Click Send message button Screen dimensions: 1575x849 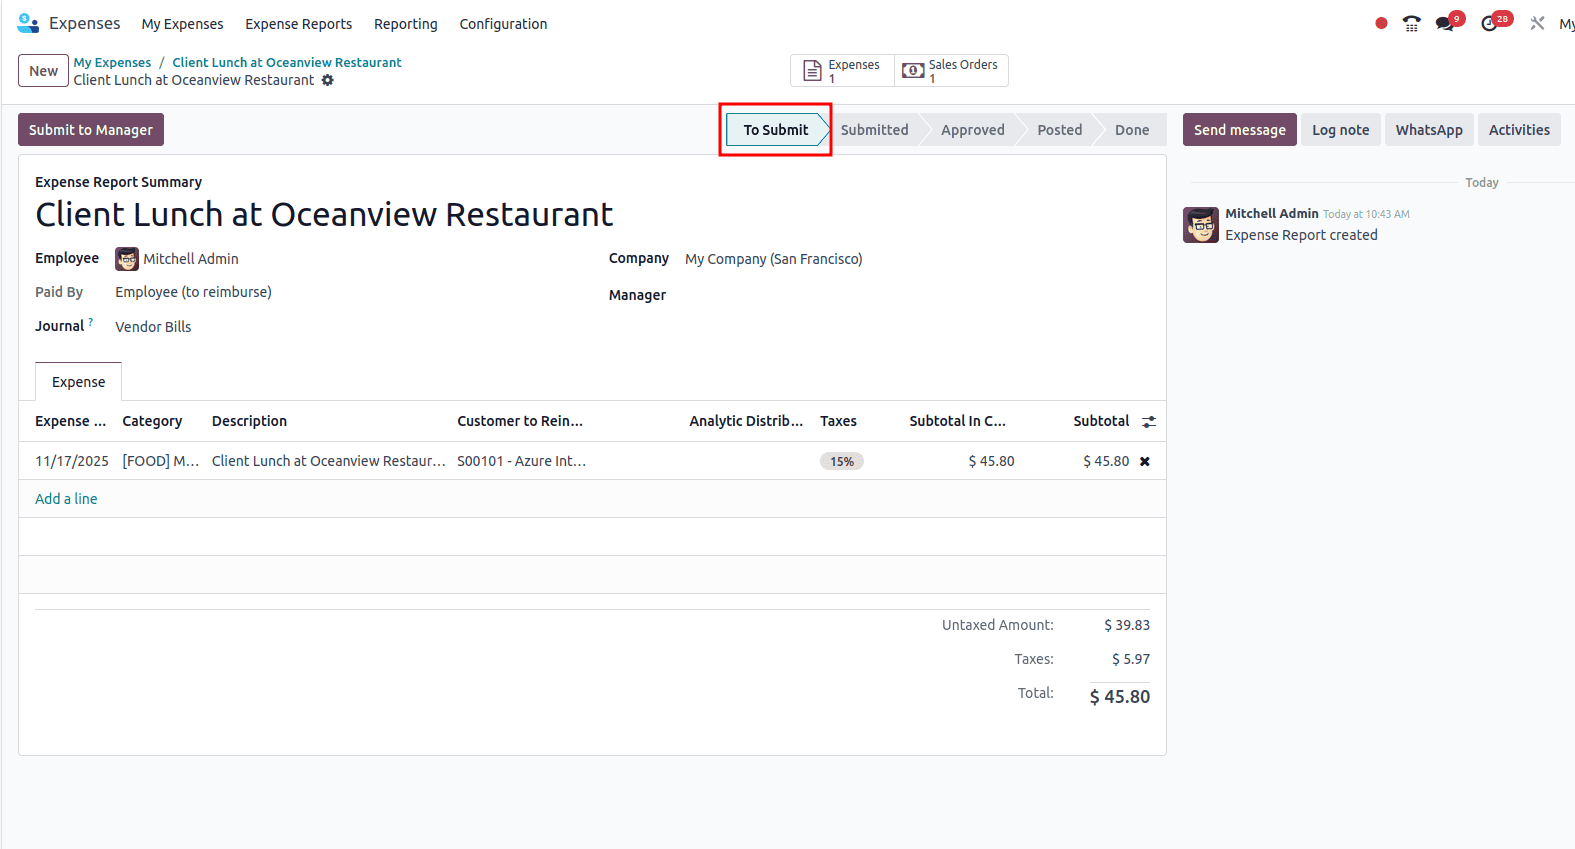point(1240,130)
